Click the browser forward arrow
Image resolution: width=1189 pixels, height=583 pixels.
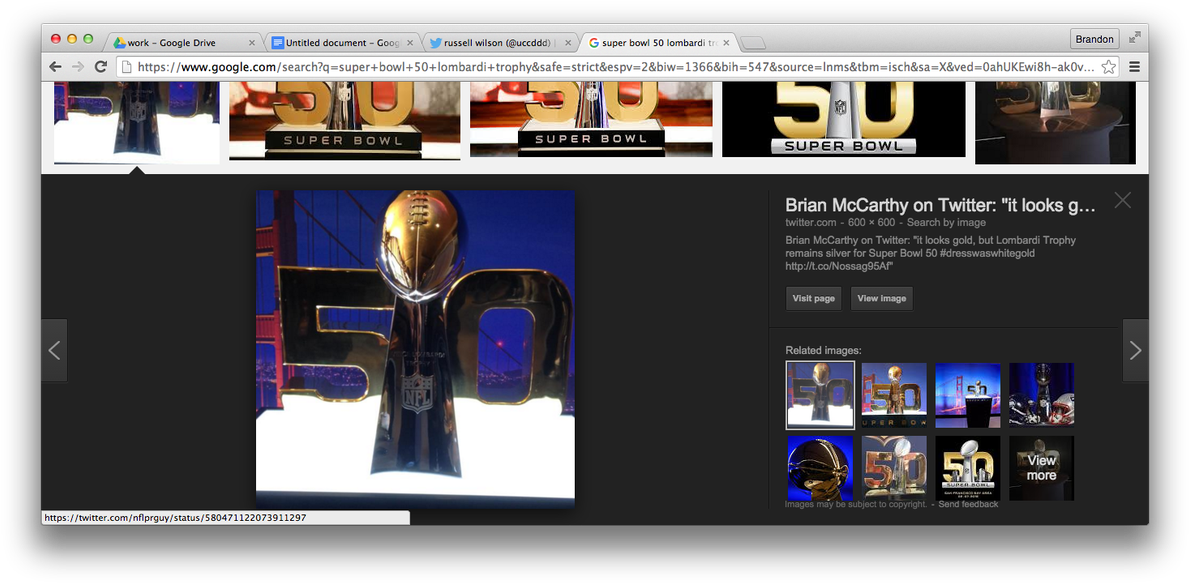[77, 67]
